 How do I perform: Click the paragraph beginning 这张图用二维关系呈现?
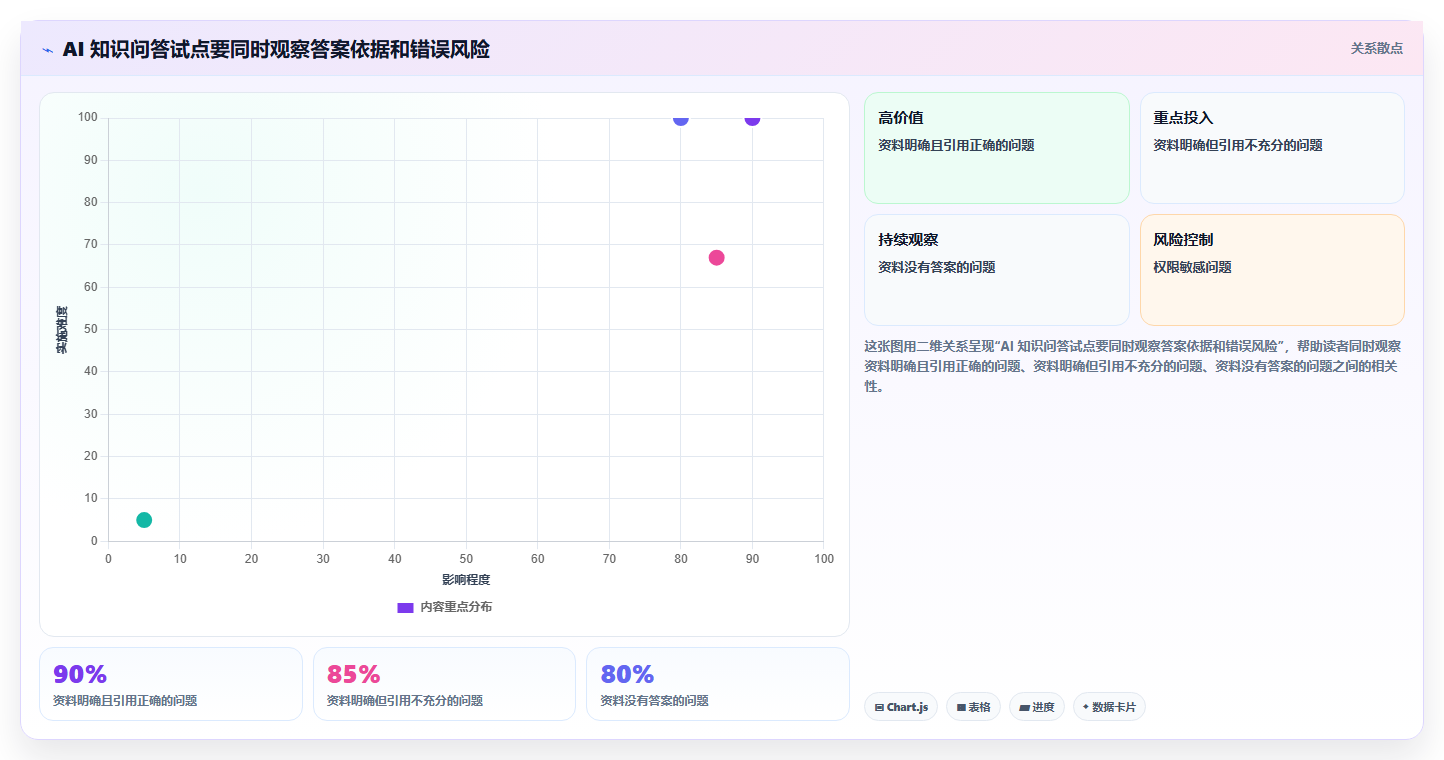click(x=1133, y=366)
